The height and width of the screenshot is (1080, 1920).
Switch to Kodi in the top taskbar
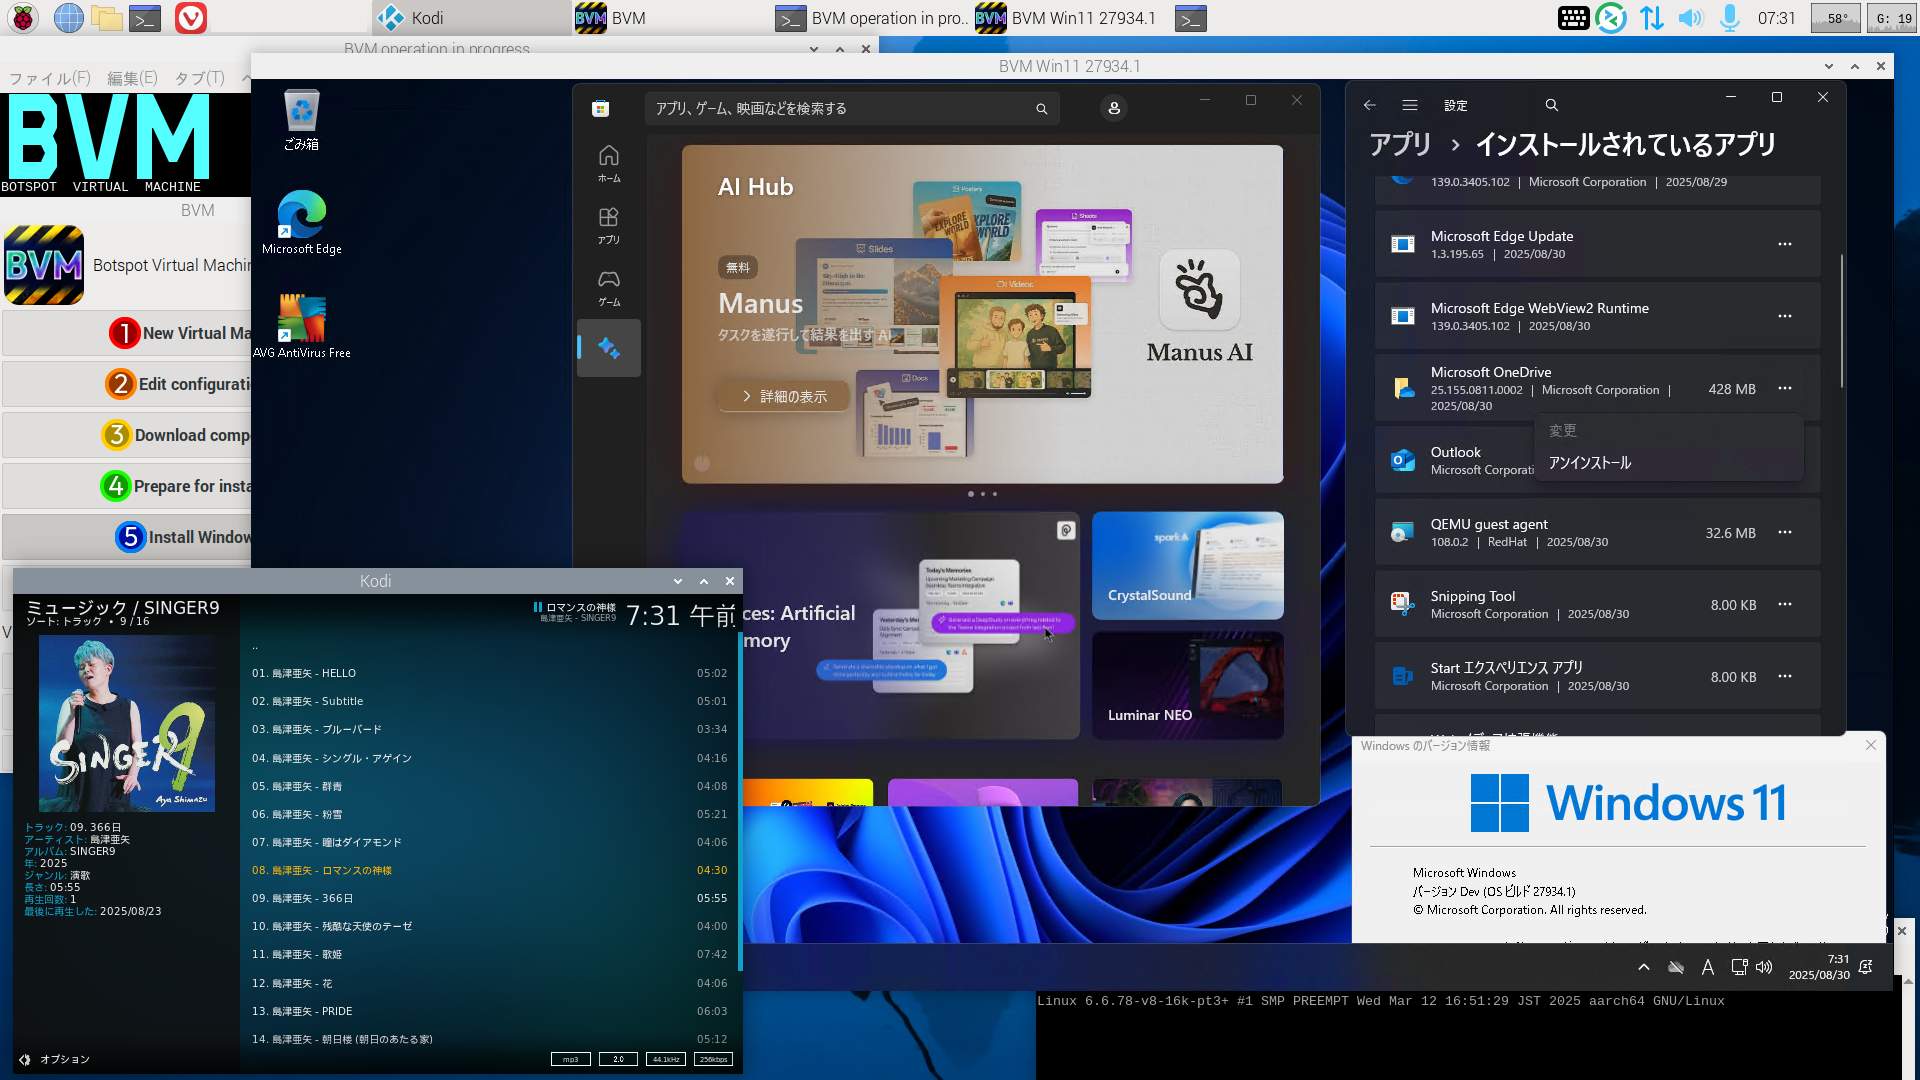tap(472, 18)
